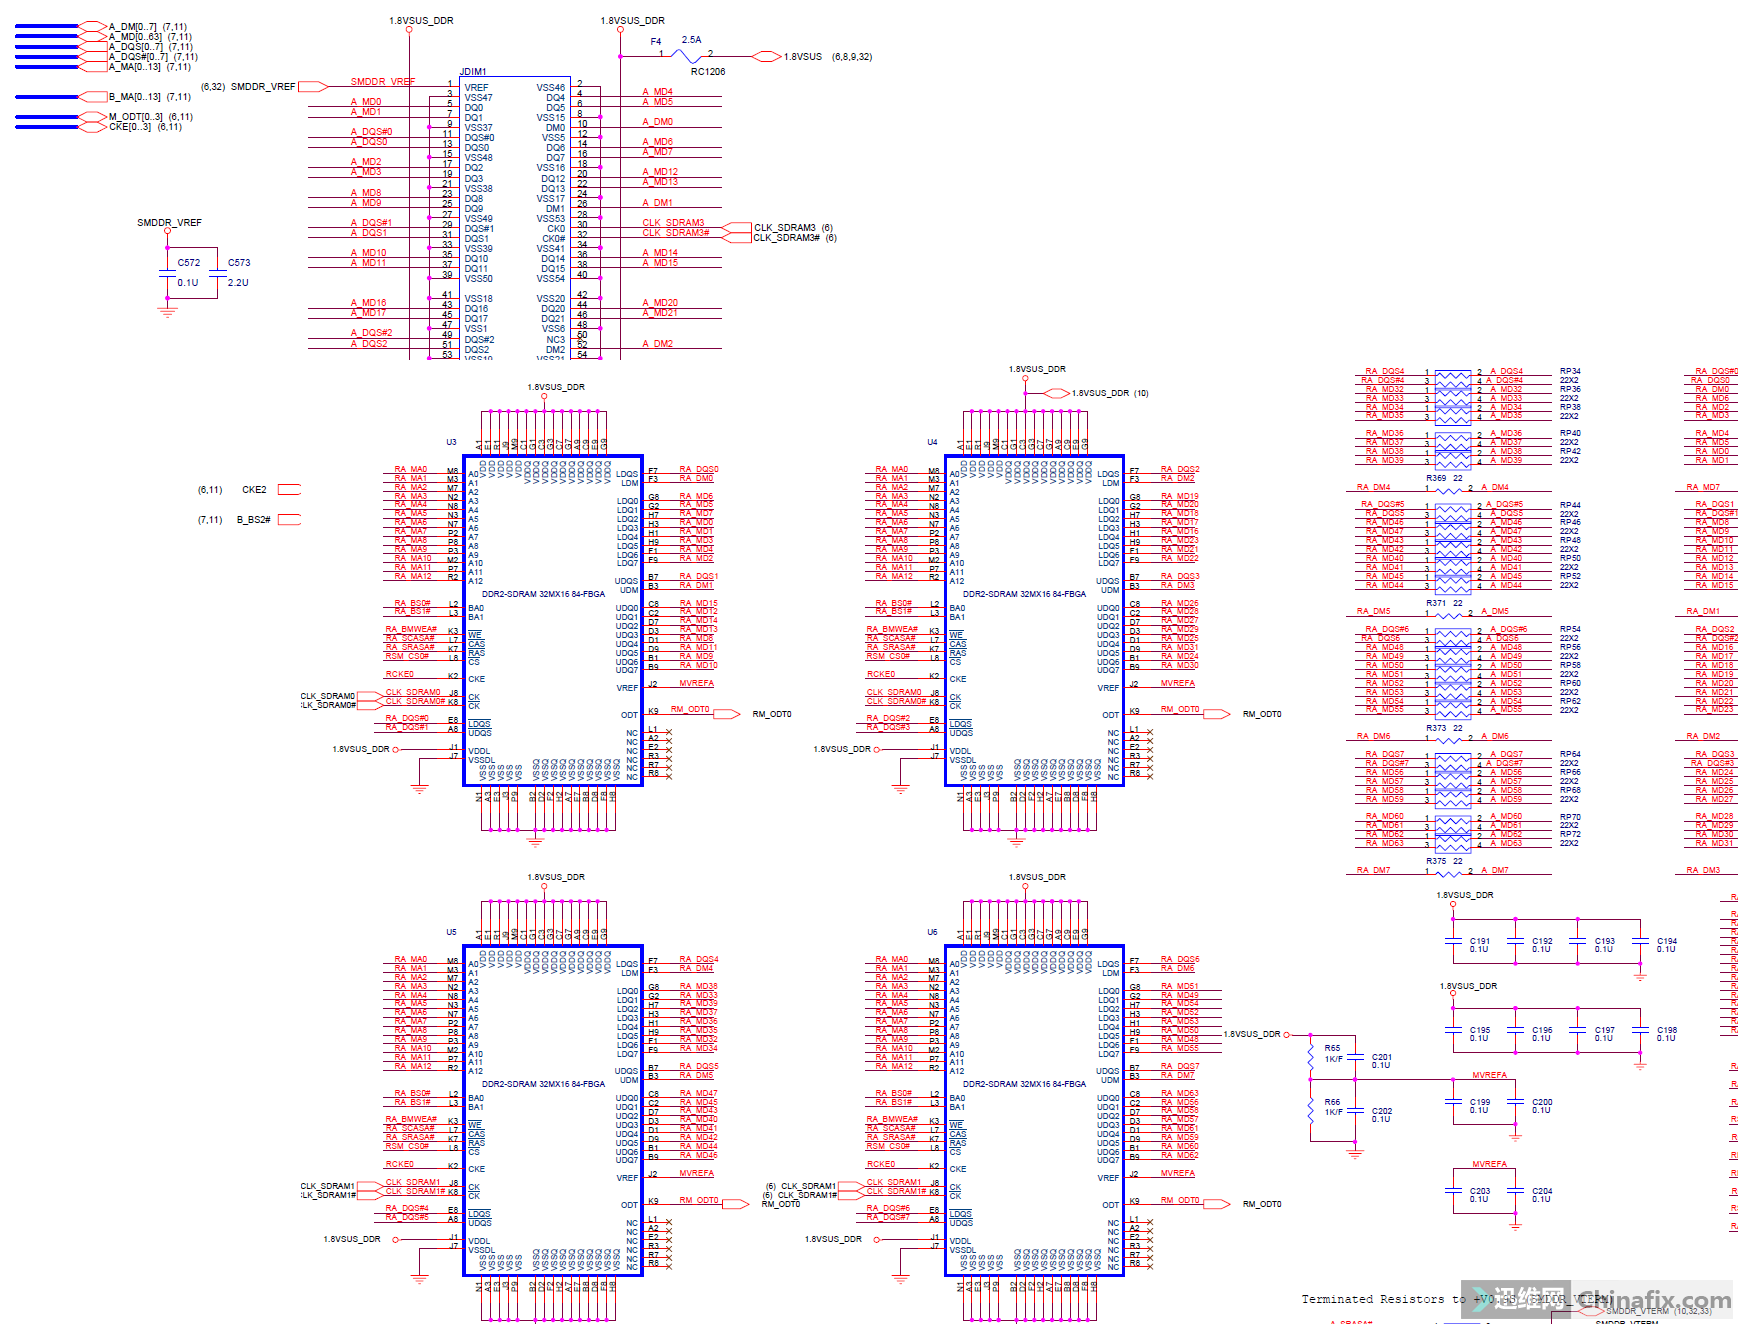Select the 1.8VSUS_DDR (10) off-page label
Screen dimensions: 1738x1324
point(1110,393)
